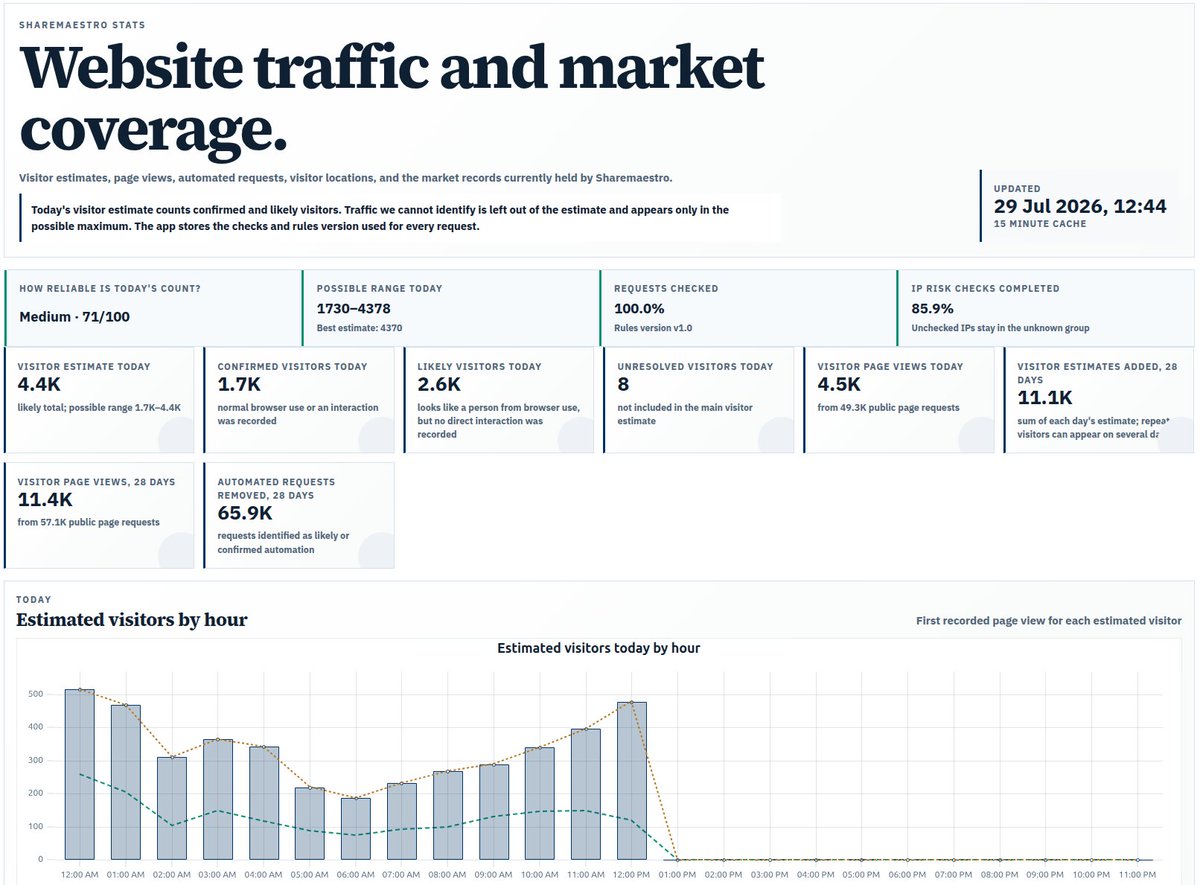Click the 12:00 PM bar in the chart
The width and height of the screenshot is (1200, 885).
tap(632, 780)
